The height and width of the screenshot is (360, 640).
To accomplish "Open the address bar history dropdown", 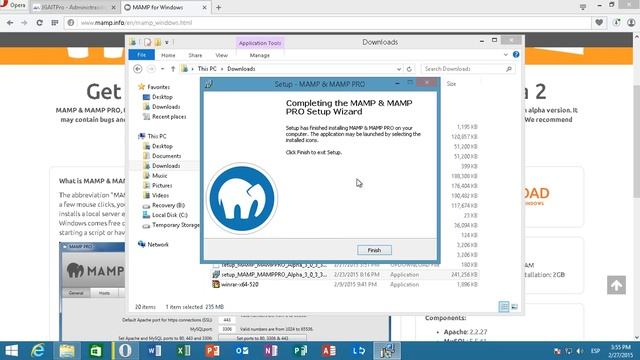I will pos(399,69).
